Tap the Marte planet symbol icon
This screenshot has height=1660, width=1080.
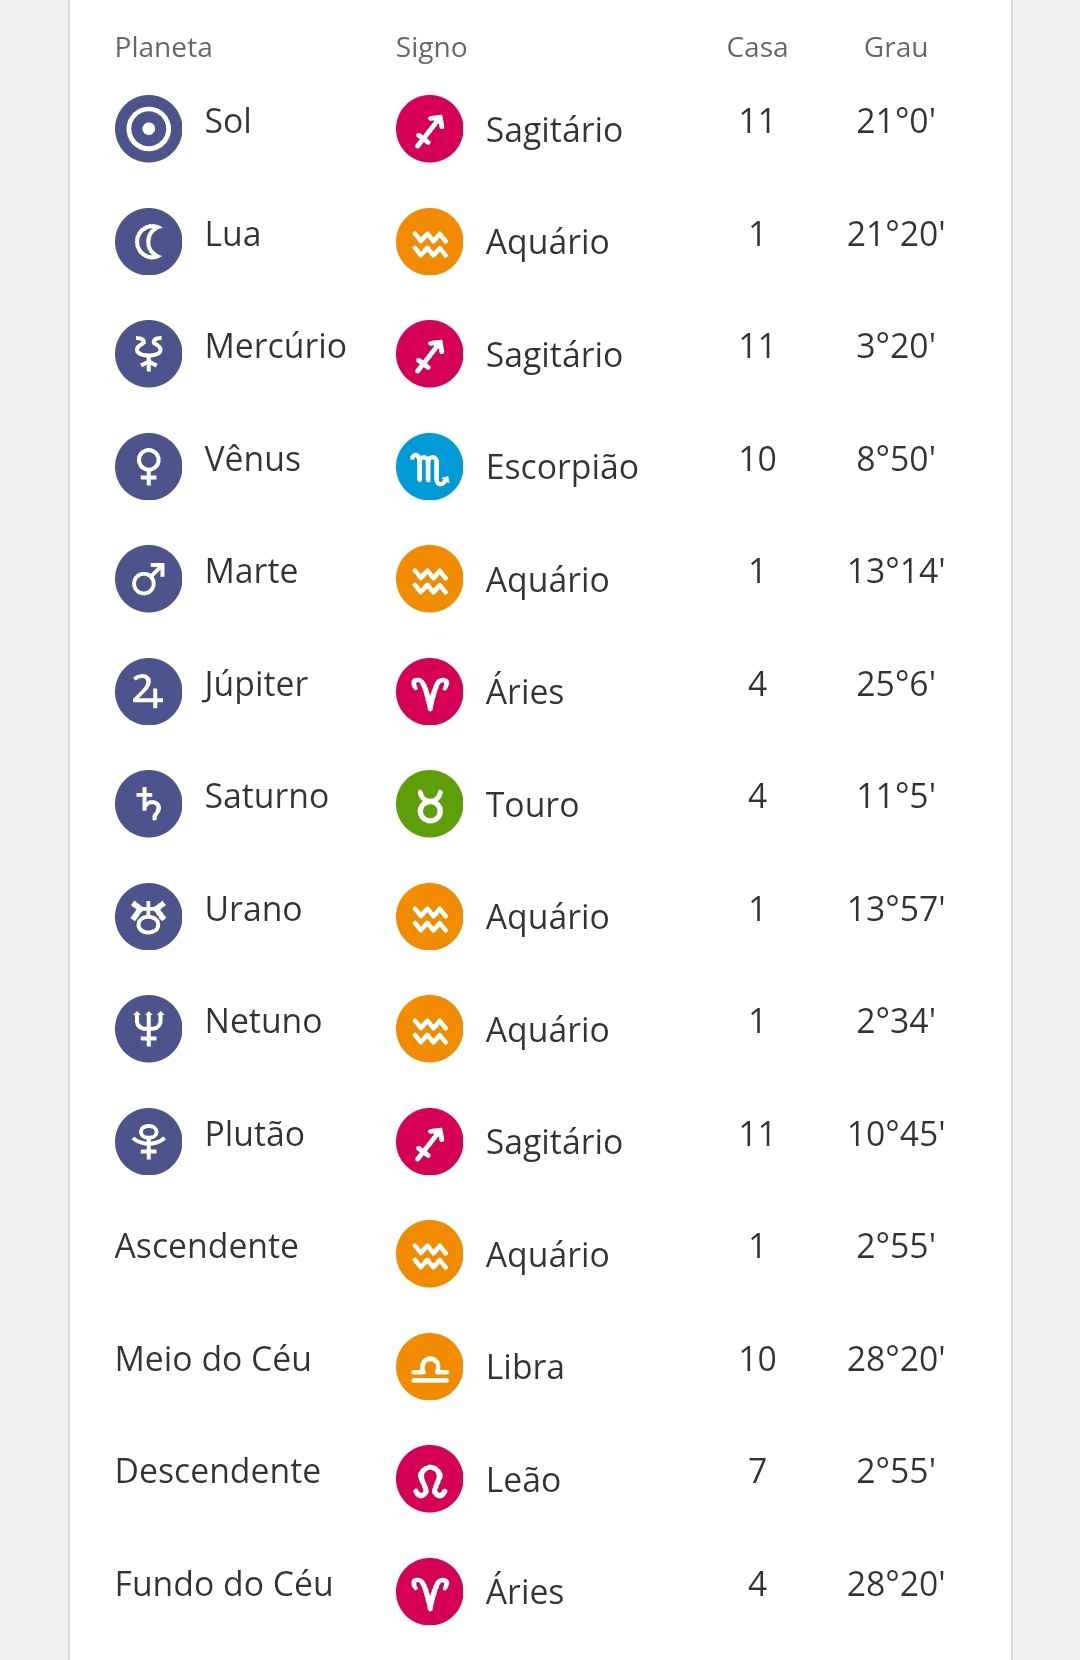pos(148,579)
